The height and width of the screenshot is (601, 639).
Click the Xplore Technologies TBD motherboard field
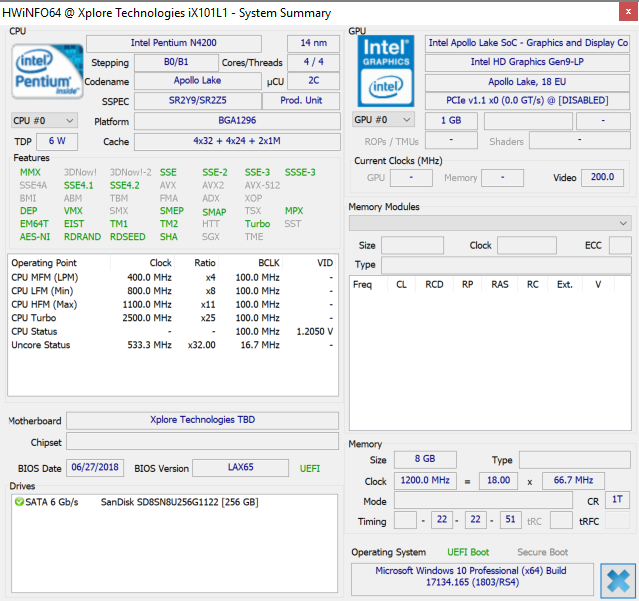click(x=201, y=421)
